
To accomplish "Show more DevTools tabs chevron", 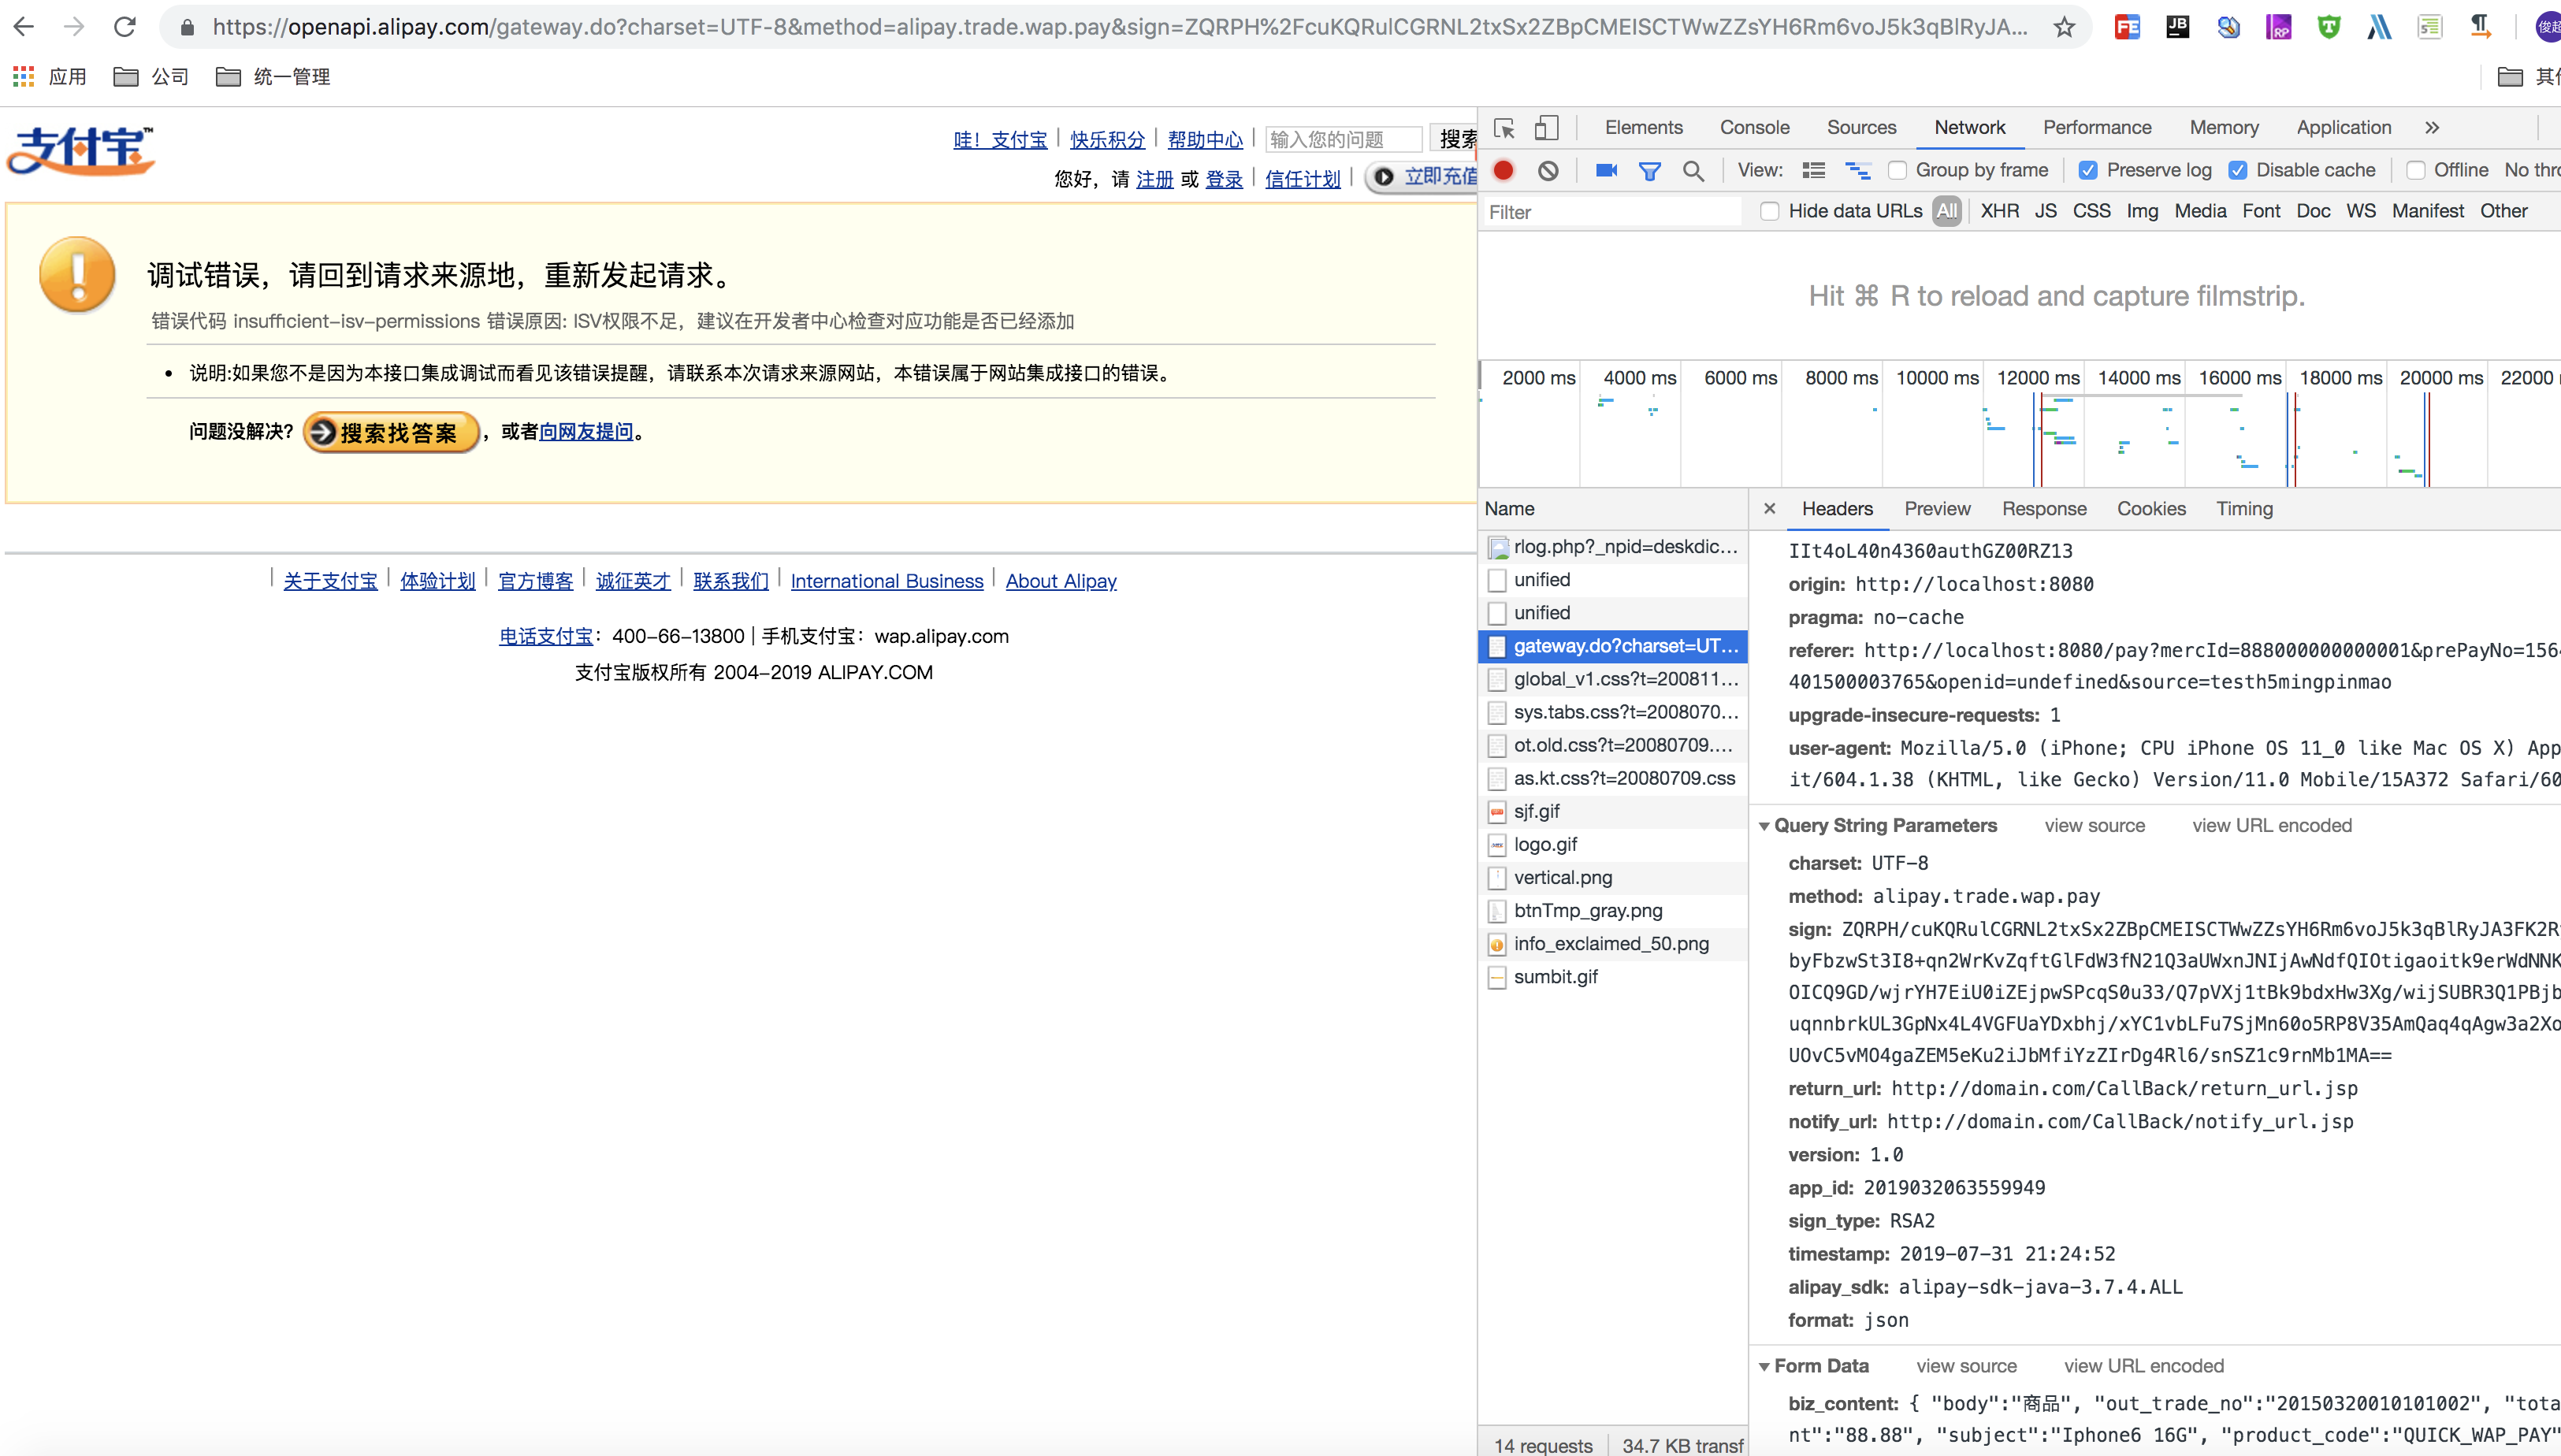I will 2432,128.
